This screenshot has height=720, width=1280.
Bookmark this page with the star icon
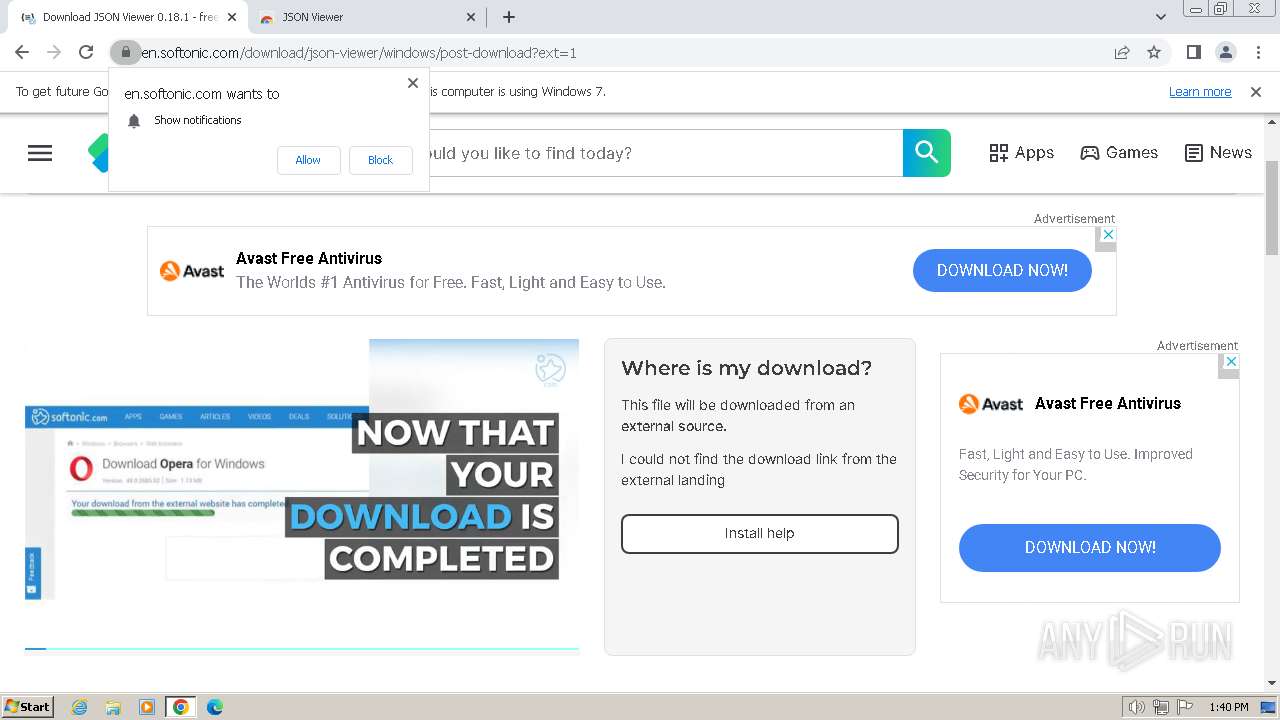coord(1154,52)
